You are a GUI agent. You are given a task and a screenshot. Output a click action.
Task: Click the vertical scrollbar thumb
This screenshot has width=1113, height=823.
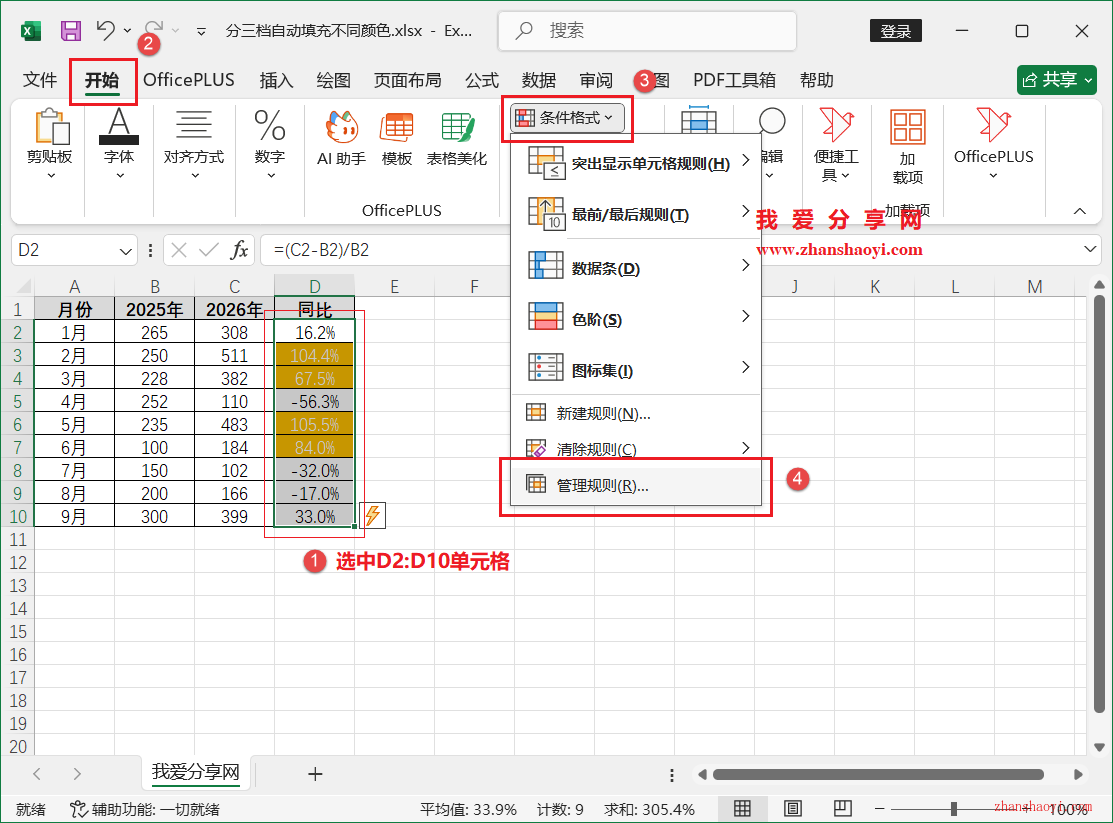point(1100,503)
